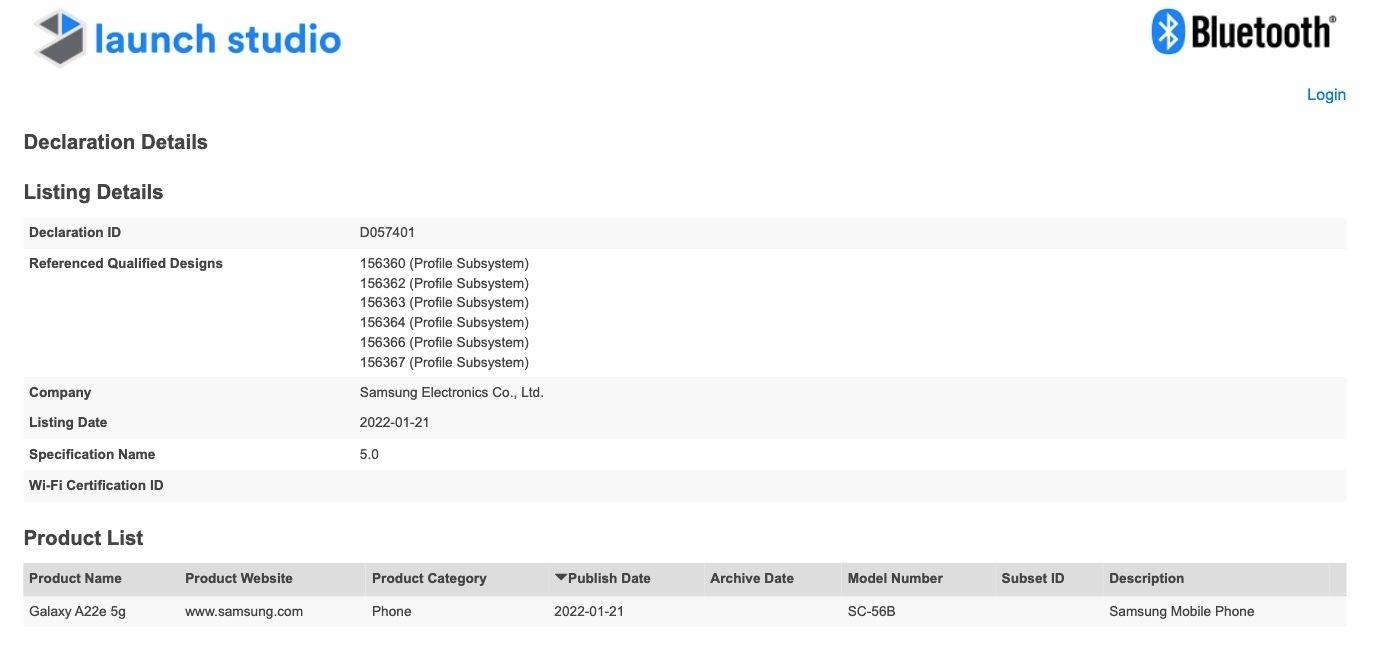
Task: Sort products by Model Number column
Action: point(895,578)
